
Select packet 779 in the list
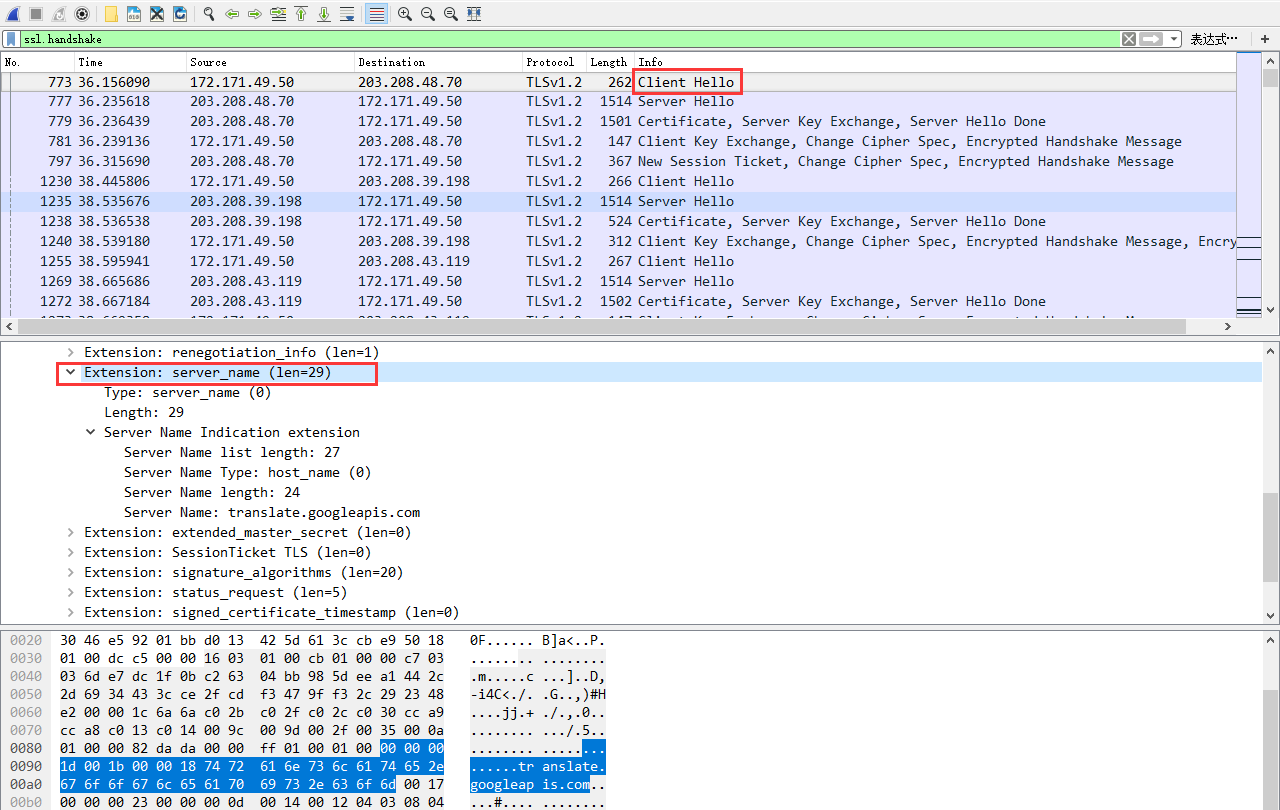[x=619, y=122]
